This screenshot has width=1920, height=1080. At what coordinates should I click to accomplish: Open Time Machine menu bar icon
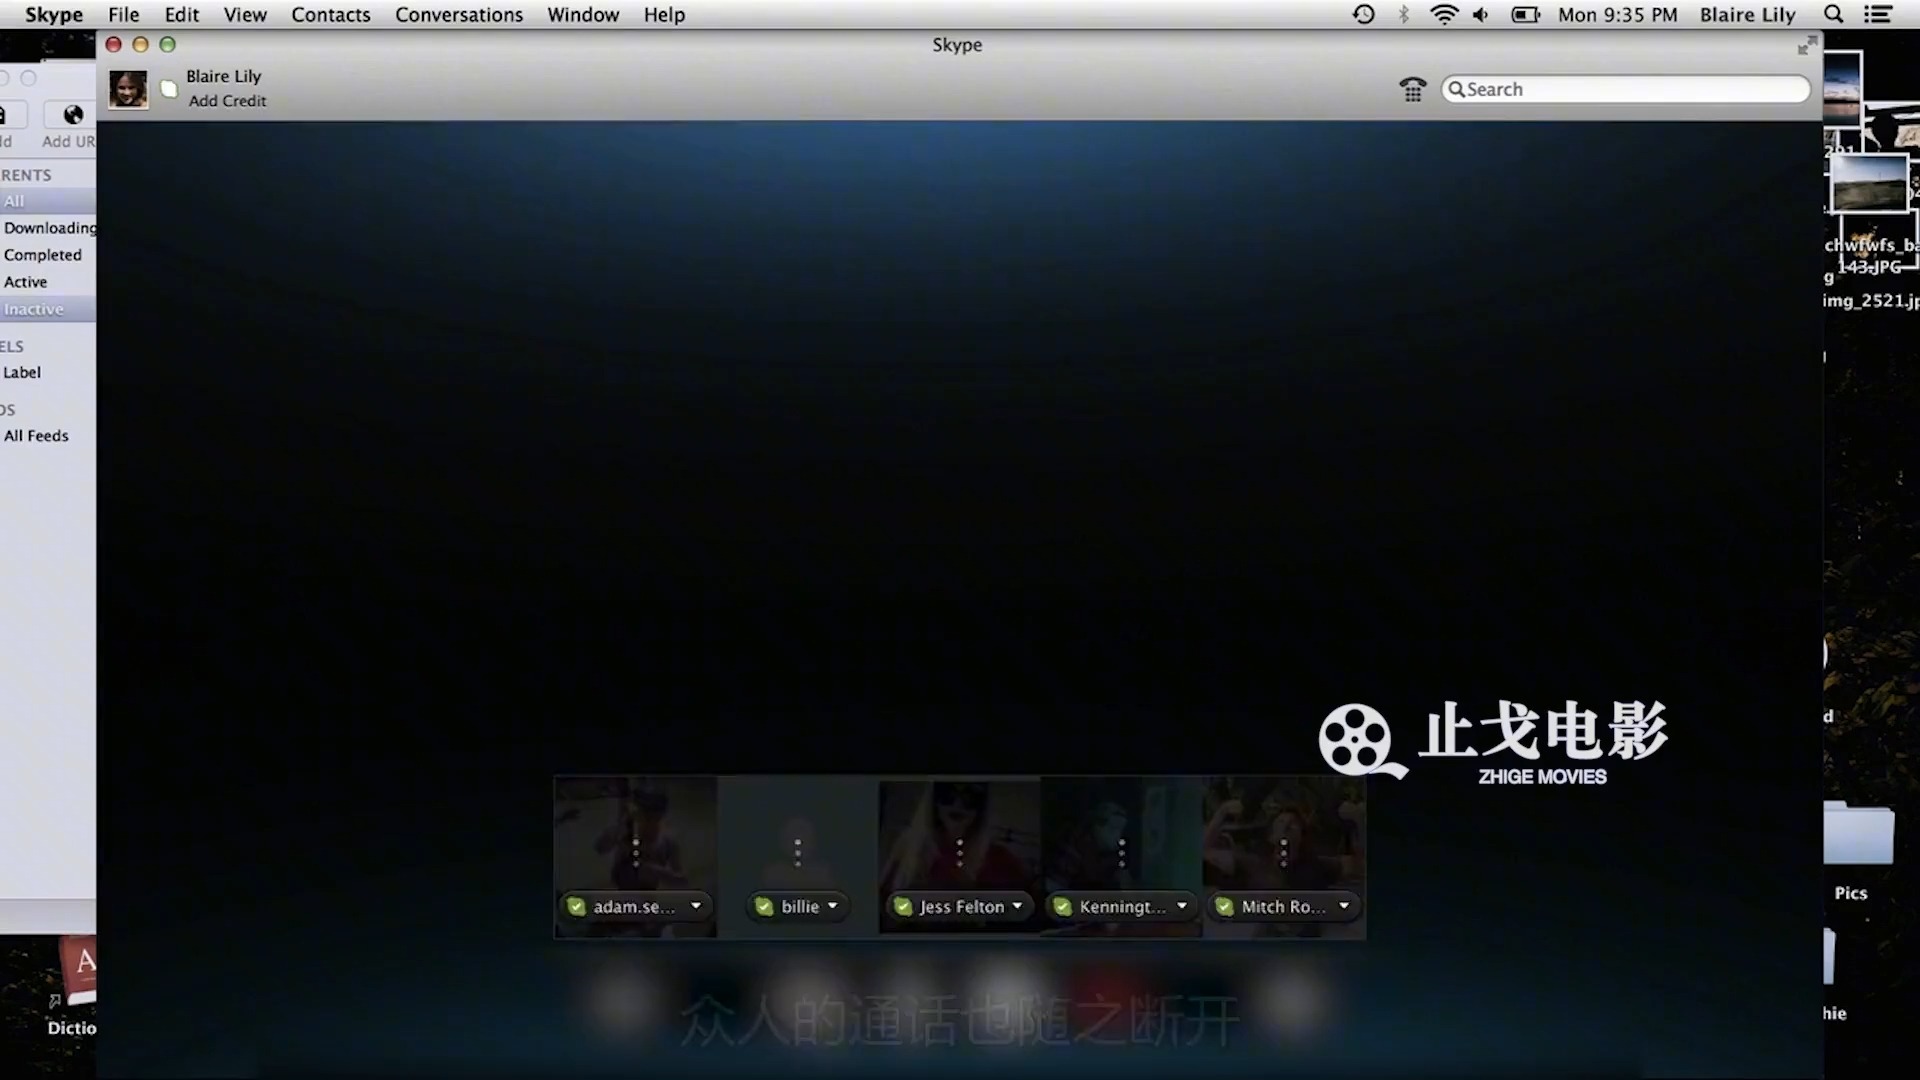click(x=1363, y=15)
